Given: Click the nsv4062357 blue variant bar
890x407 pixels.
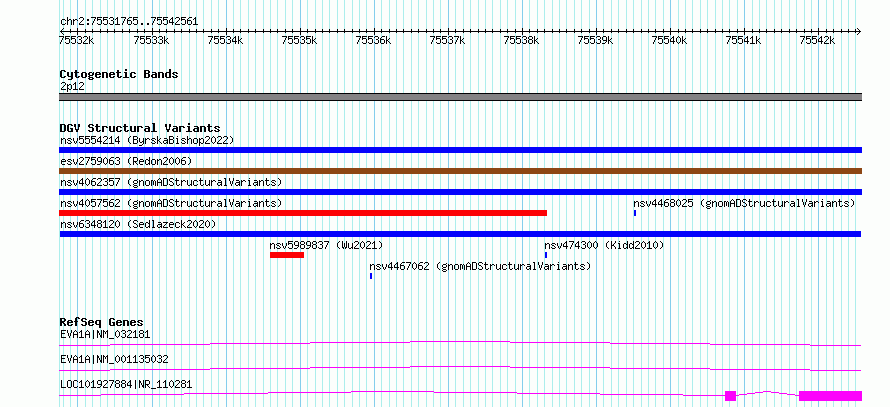Looking at the screenshot, I should point(460,192).
